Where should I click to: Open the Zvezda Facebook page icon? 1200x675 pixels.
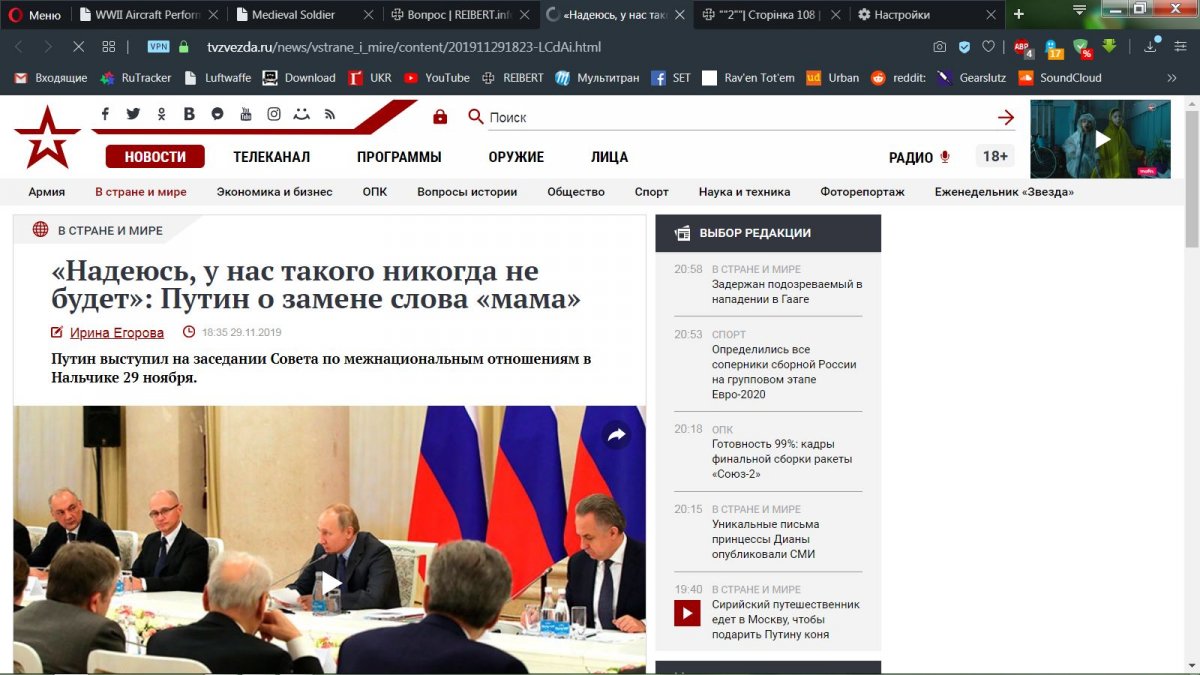click(x=105, y=115)
